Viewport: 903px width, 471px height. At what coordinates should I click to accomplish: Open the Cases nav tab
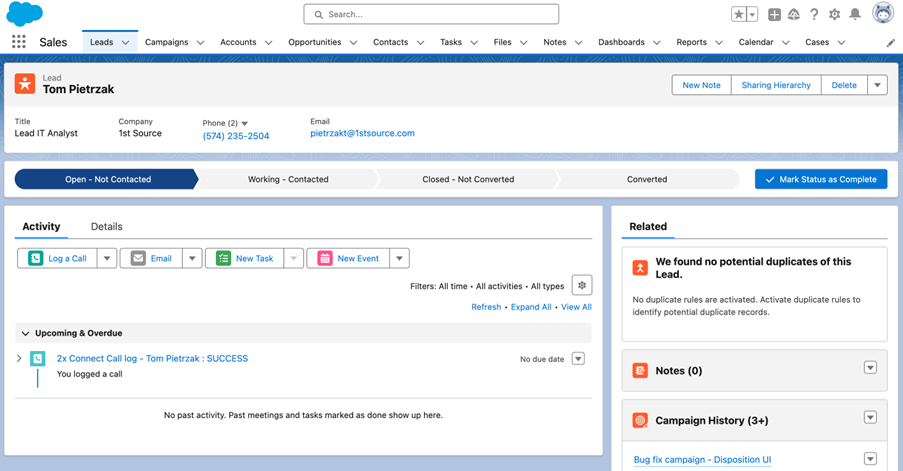[x=817, y=42]
